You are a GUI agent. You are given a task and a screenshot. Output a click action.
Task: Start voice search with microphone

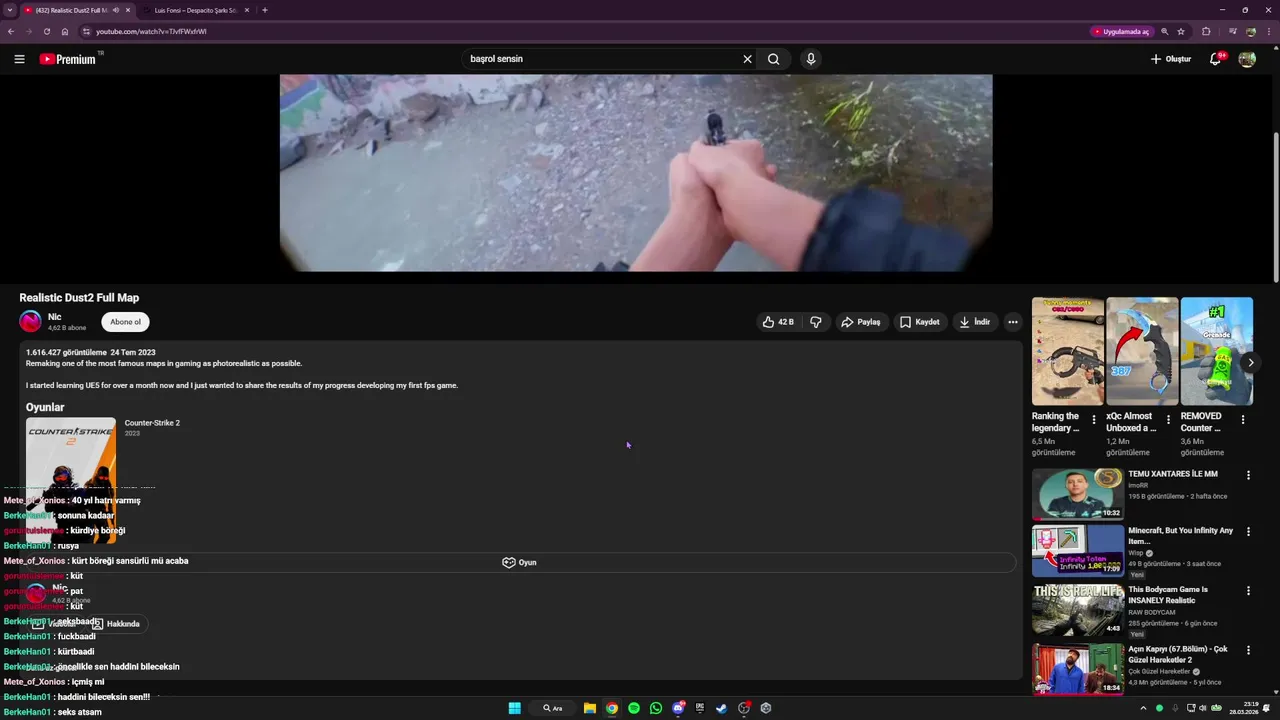(x=811, y=59)
